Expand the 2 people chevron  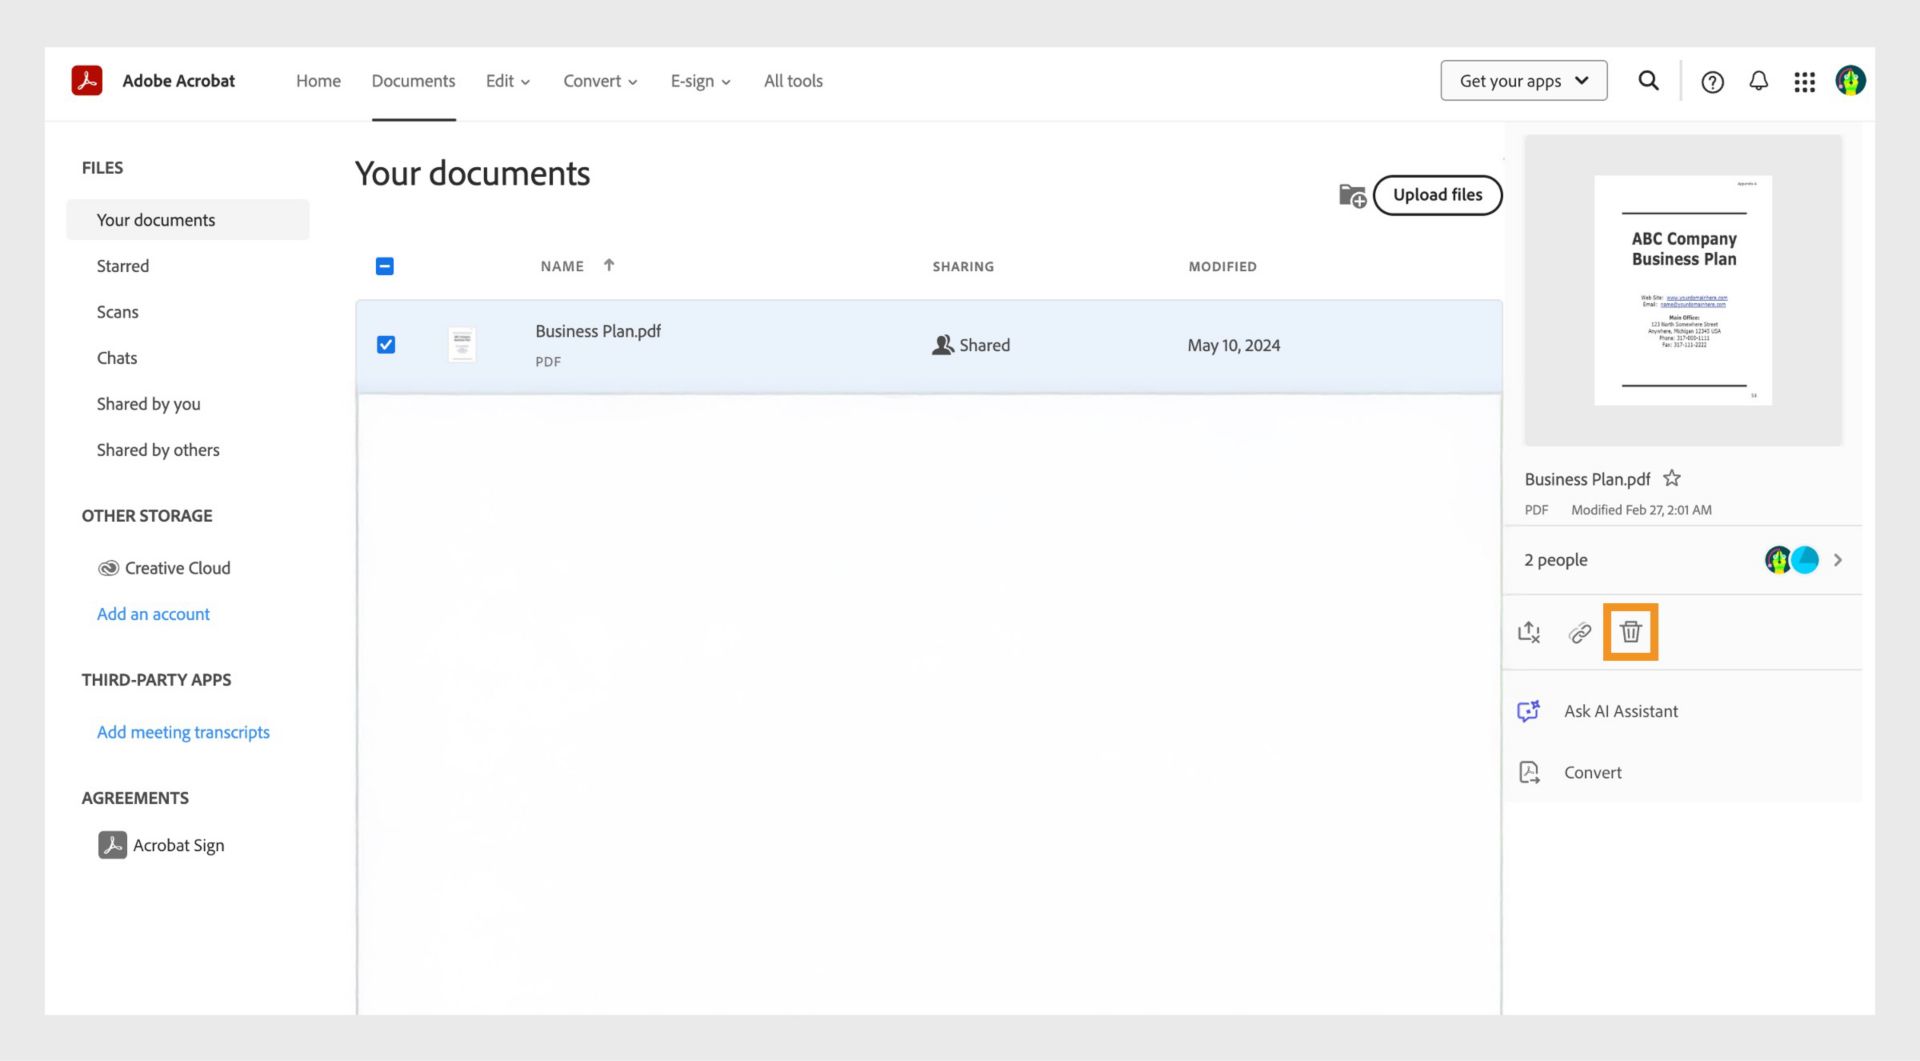click(1838, 560)
